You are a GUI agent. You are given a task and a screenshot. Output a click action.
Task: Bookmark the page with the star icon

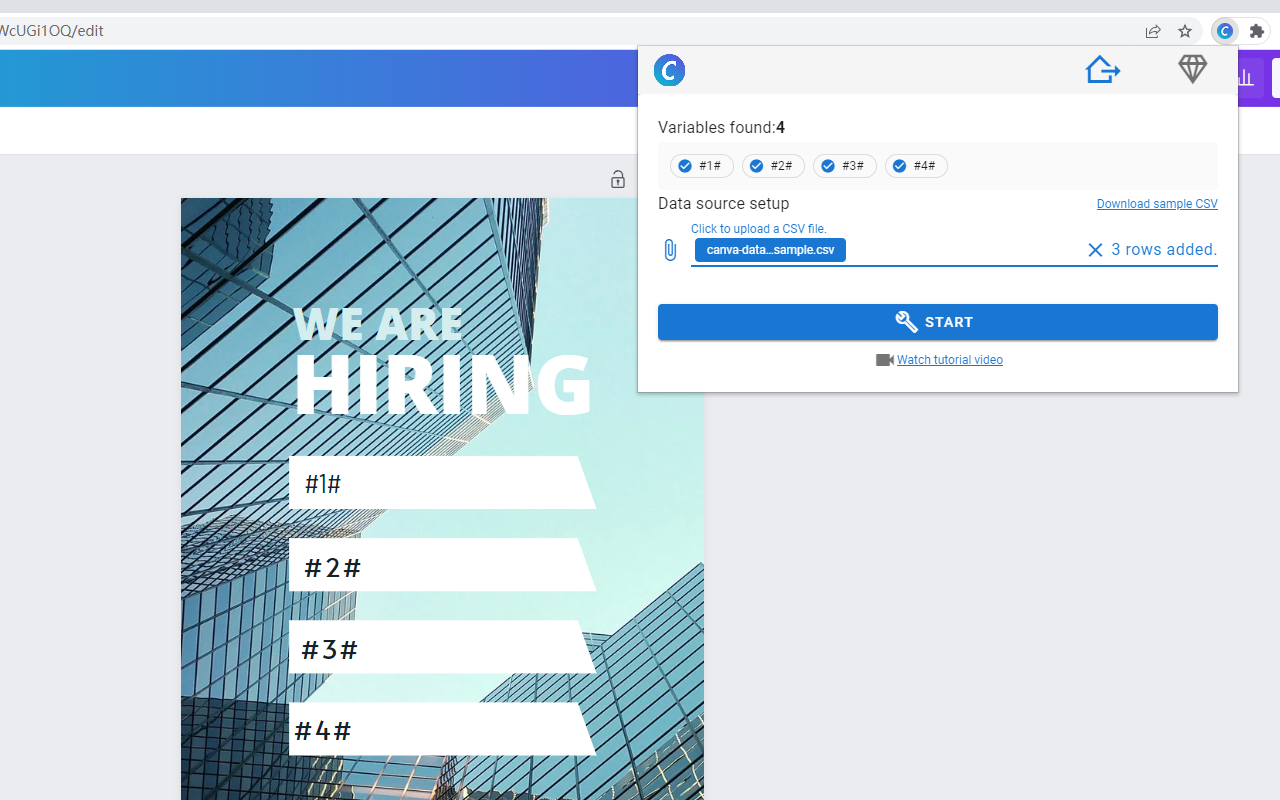pos(1186,31)
